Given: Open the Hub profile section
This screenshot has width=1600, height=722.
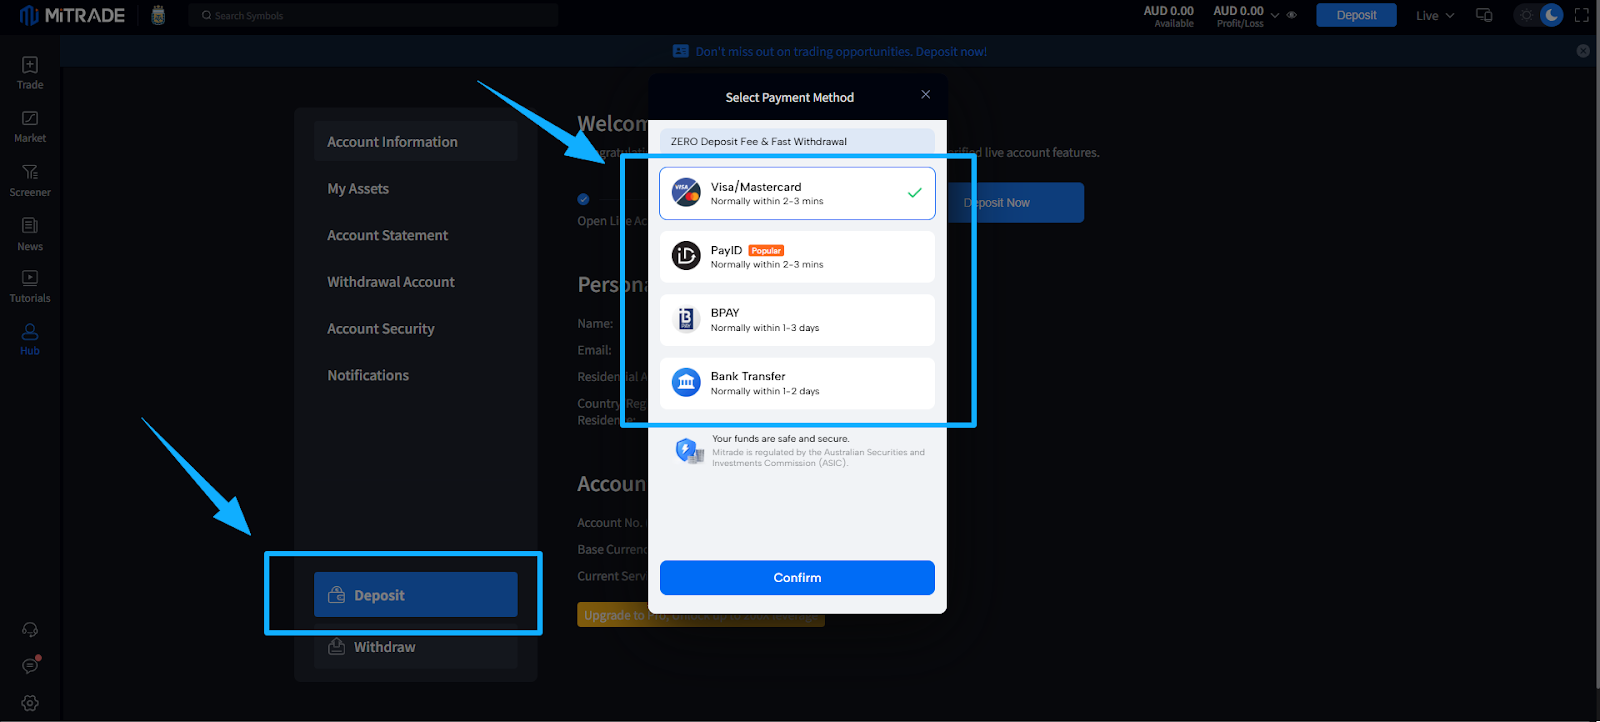Looking at the screenshot, I should (x=30, y=339).
